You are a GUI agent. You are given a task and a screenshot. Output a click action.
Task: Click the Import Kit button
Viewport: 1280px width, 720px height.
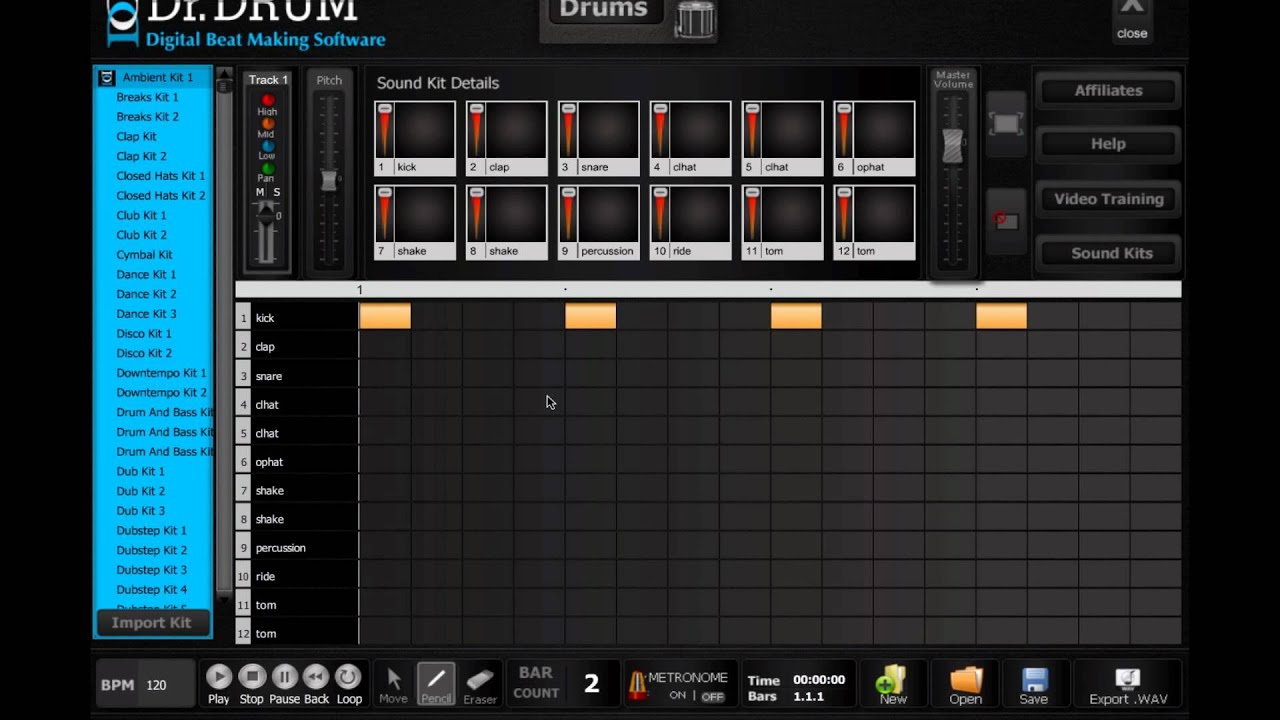(x=151, y=622)
